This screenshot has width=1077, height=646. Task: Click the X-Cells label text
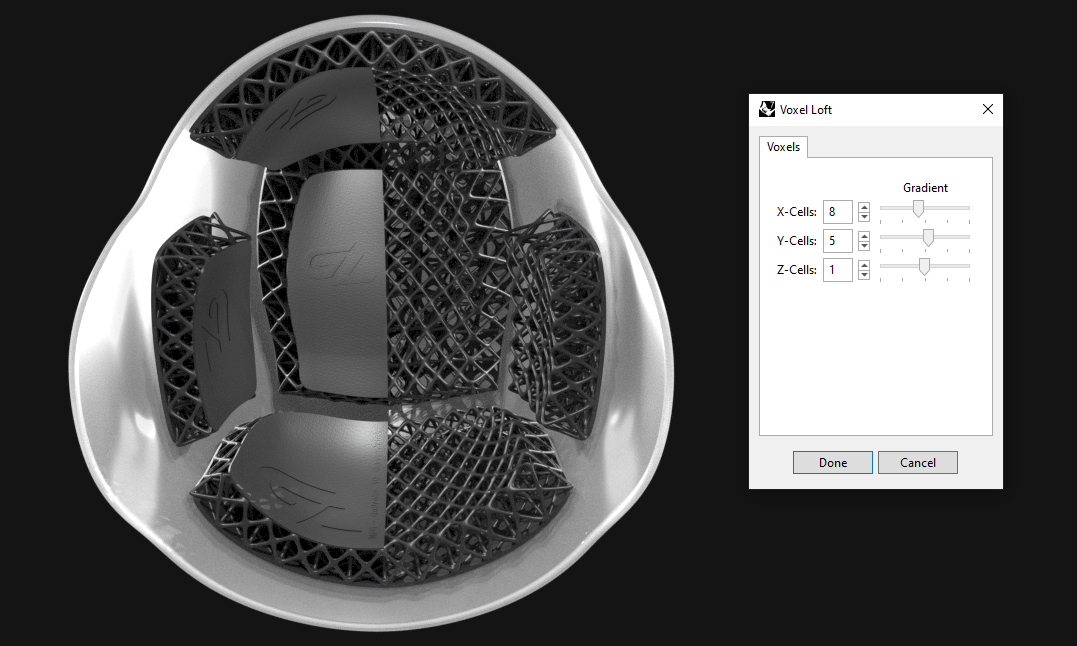[796, 211]
